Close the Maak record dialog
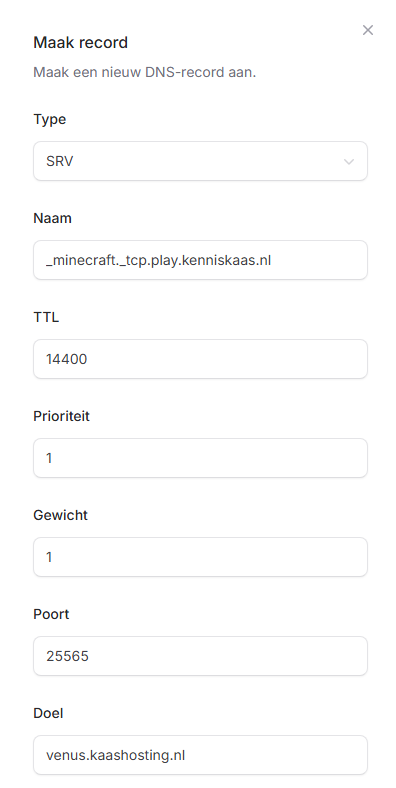396x788 pixels. [x=368, y=30]
